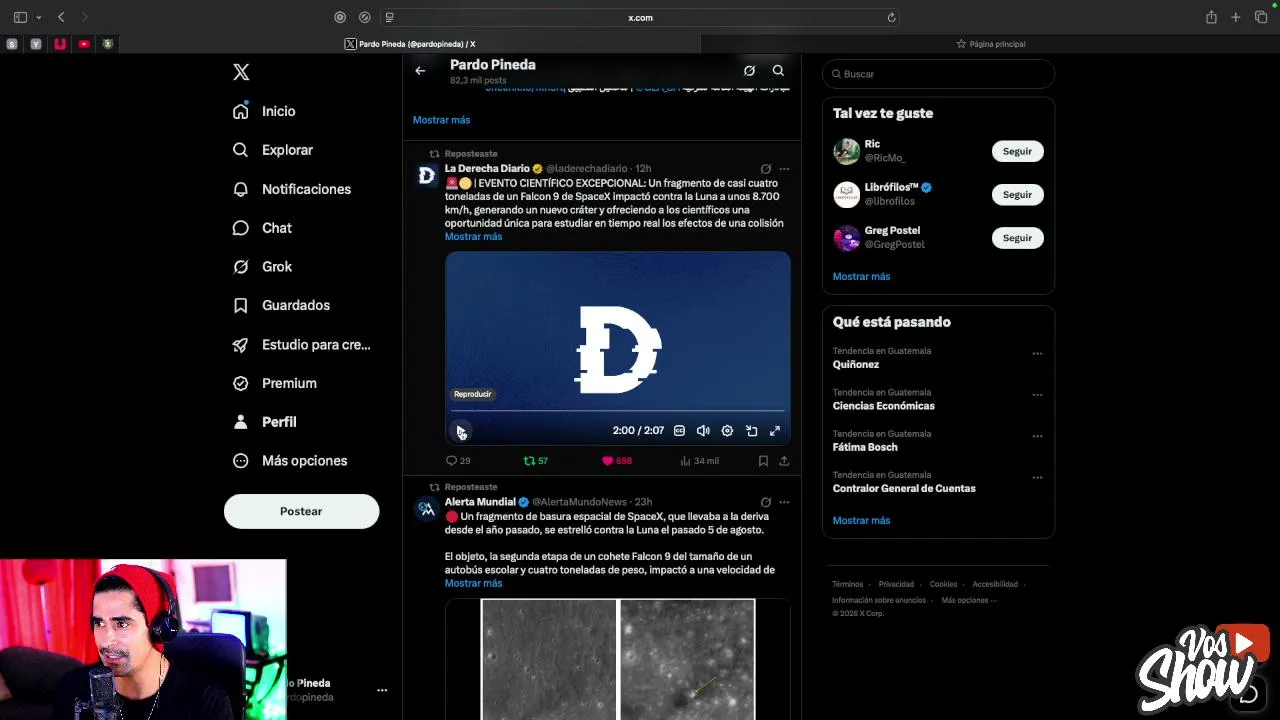Click search icon in the profile header

778,71
